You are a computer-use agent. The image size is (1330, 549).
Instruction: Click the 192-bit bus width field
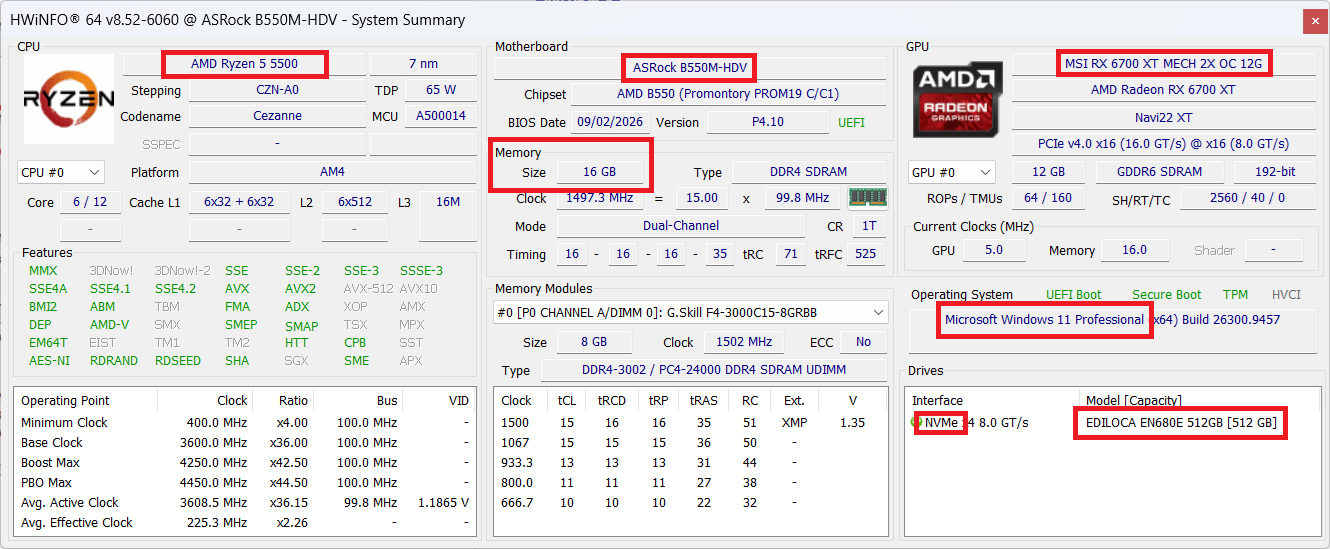tap(1274, 172)
